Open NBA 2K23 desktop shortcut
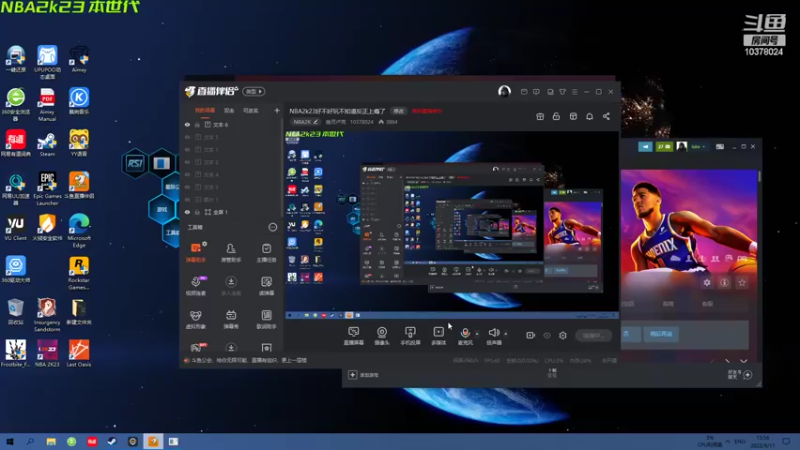Screen dimensions: 800x450 click(47, 353)
